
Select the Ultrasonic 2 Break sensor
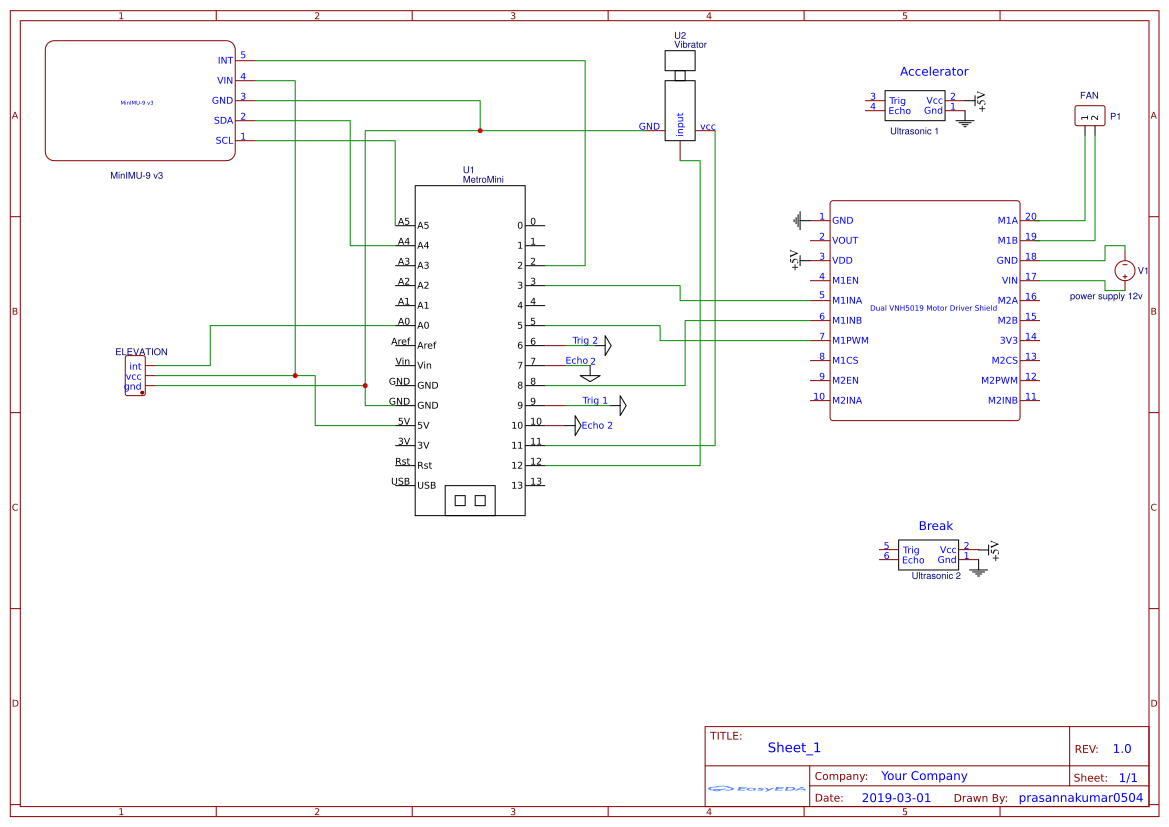click(x=928, y=554)
